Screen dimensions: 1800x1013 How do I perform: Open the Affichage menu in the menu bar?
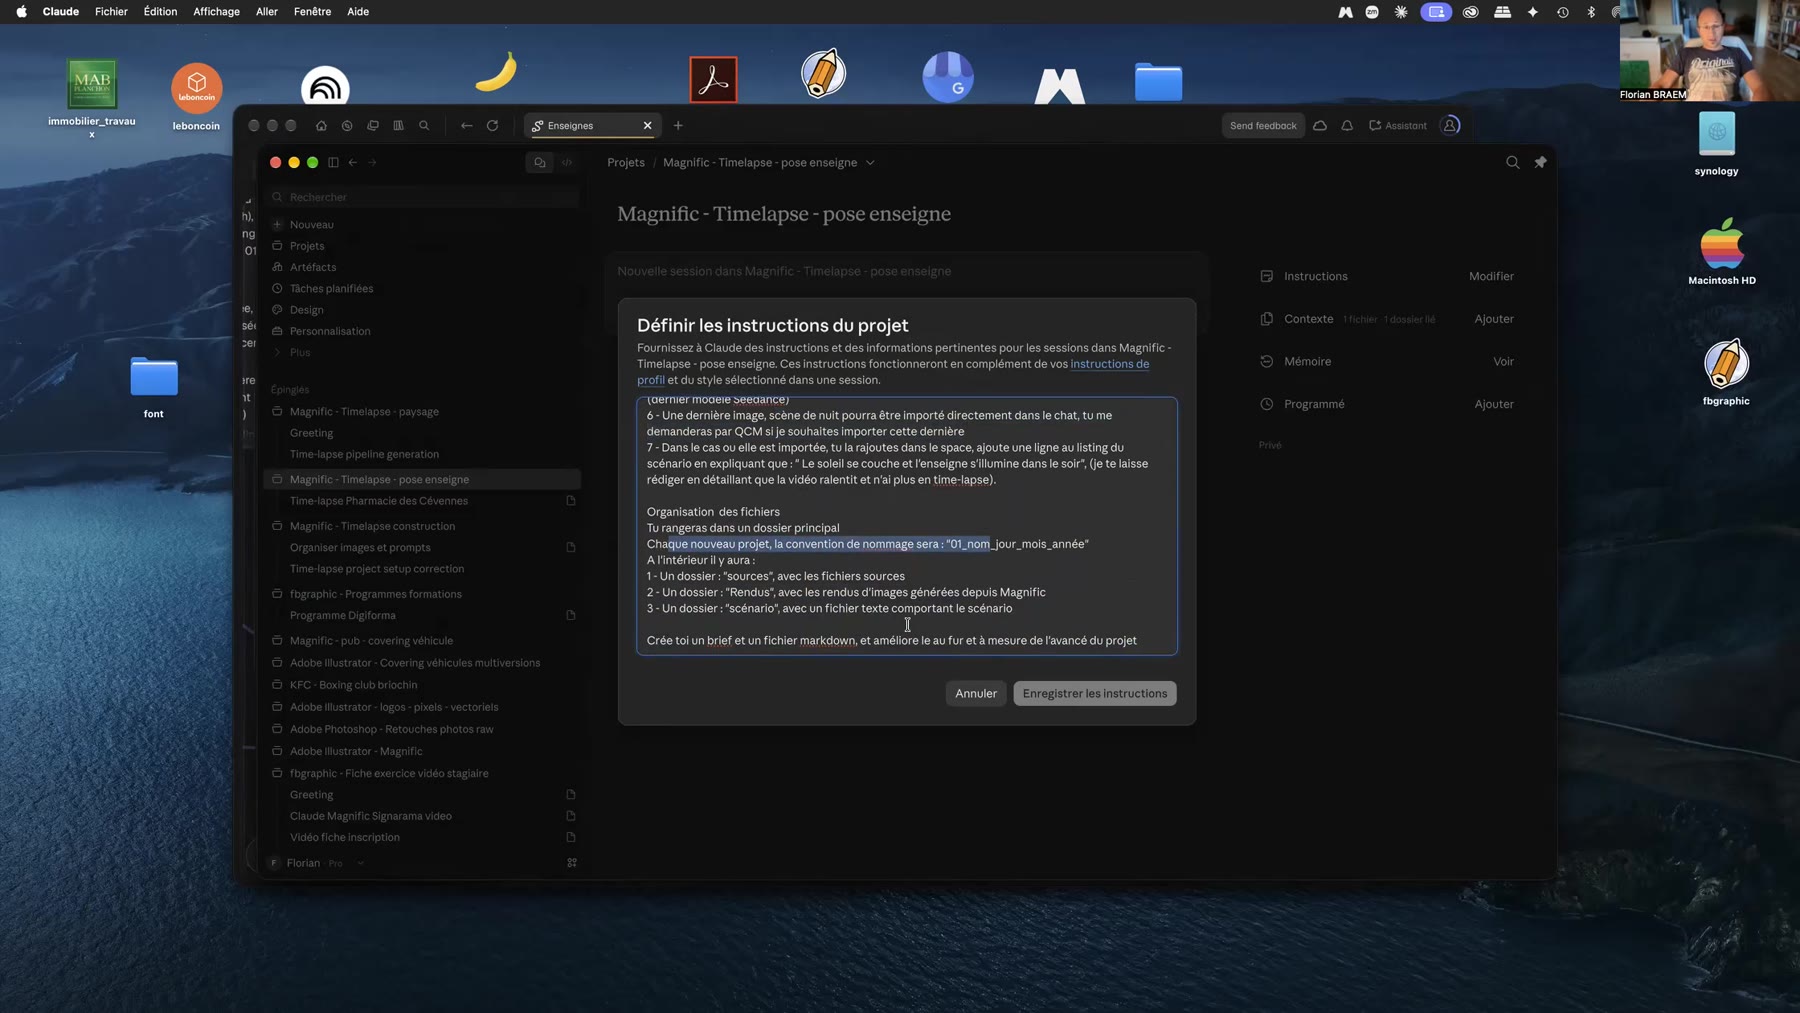click(x=216, y=12)
